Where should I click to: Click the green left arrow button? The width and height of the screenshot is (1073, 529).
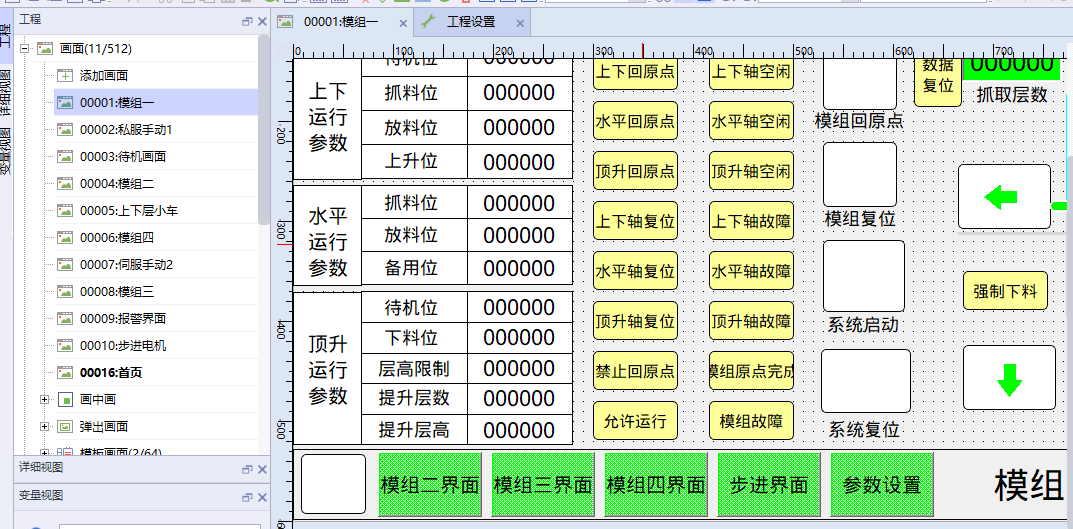pos(1004,197)
